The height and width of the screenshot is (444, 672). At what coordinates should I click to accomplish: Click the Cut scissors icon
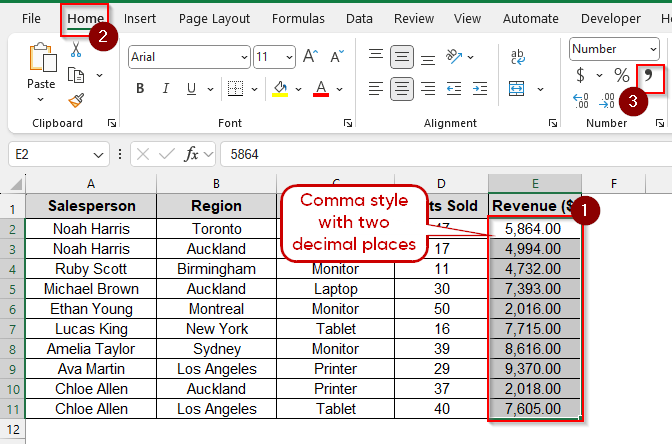click(x=76, y=50)
